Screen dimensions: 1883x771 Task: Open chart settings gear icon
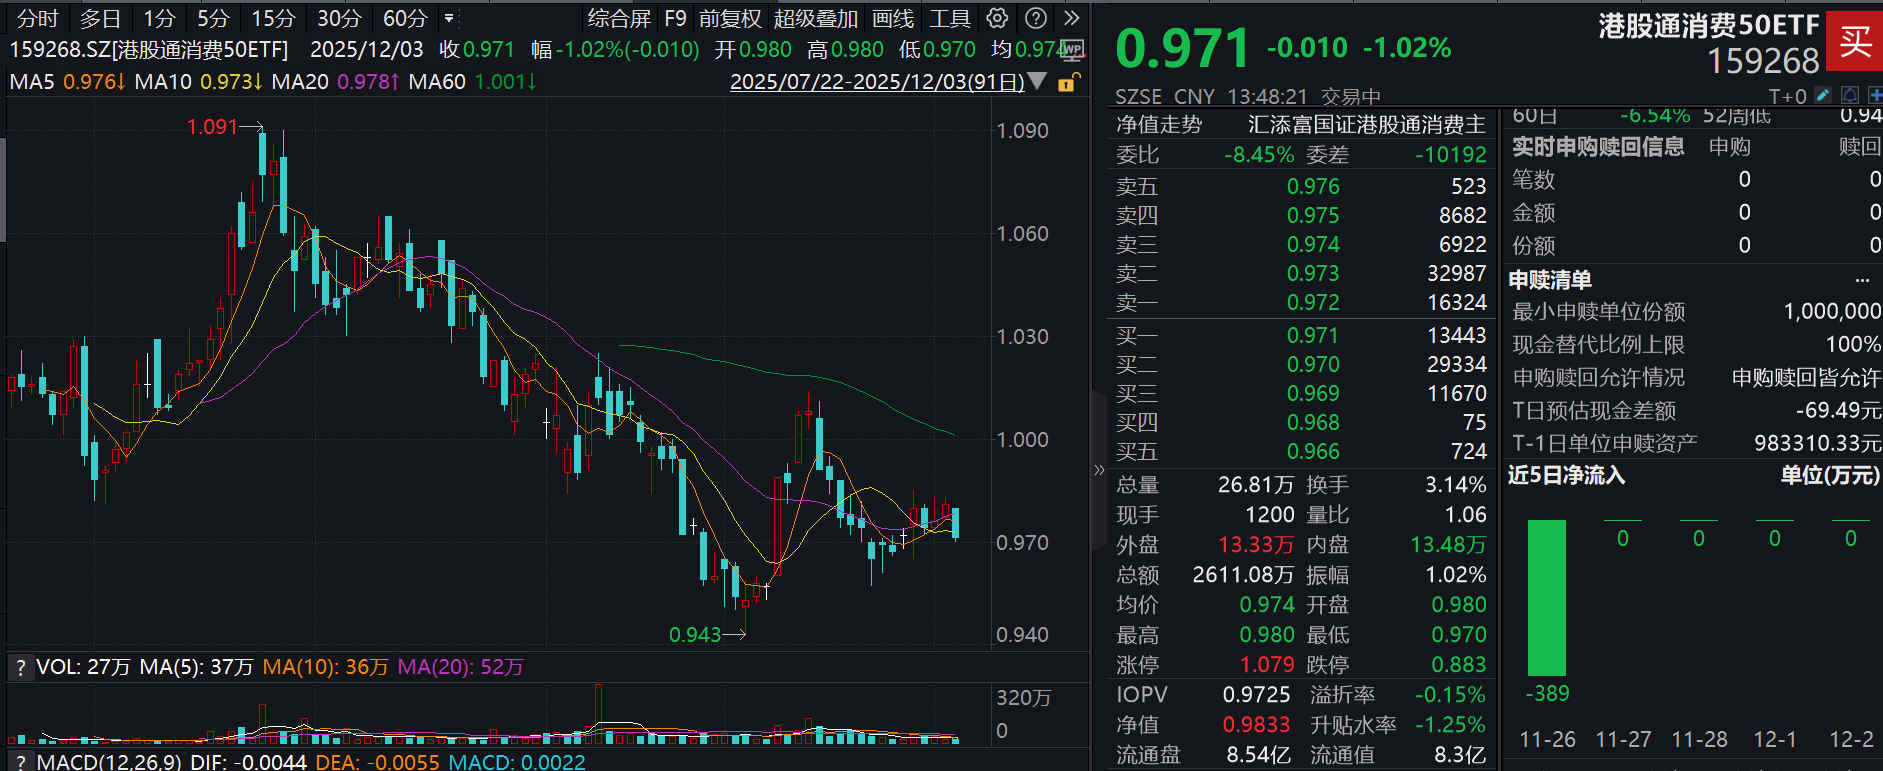(997, 18)
